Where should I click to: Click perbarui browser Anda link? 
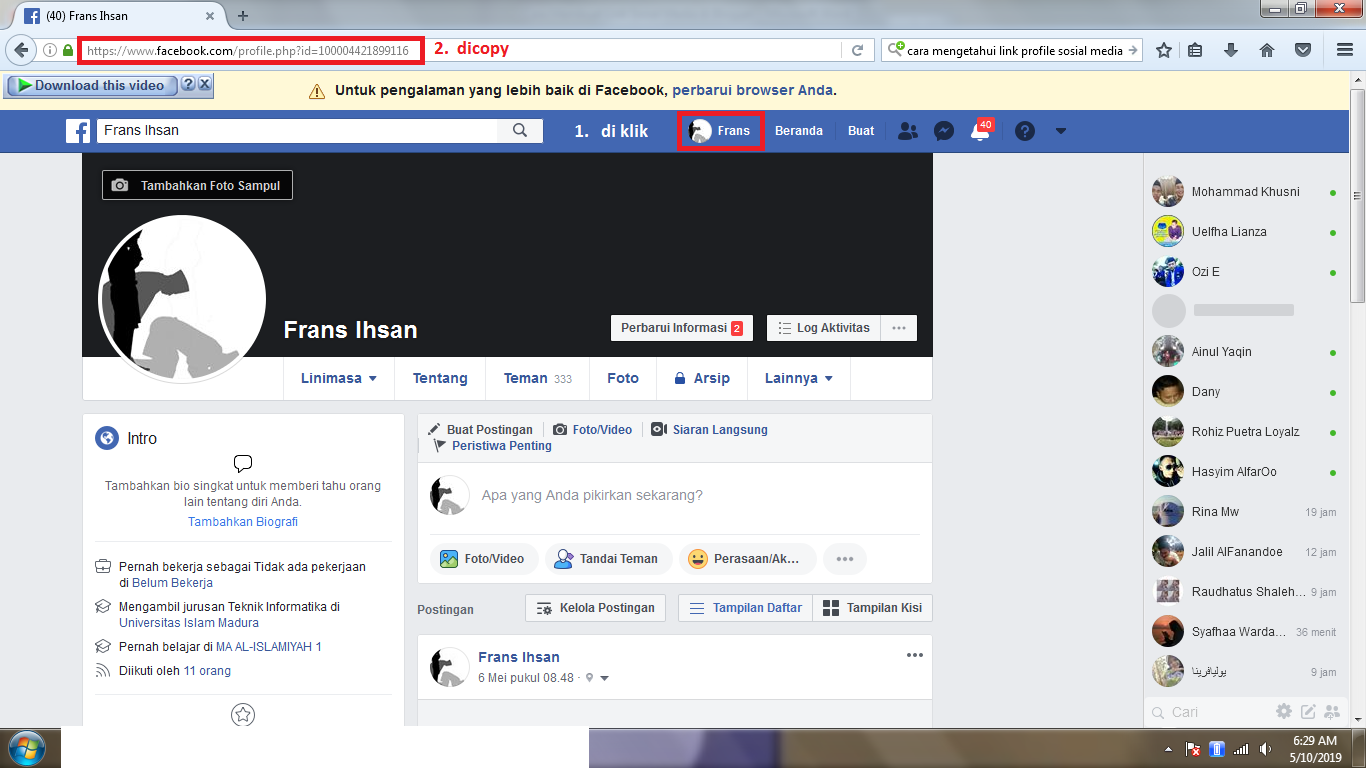coord(752,90)
